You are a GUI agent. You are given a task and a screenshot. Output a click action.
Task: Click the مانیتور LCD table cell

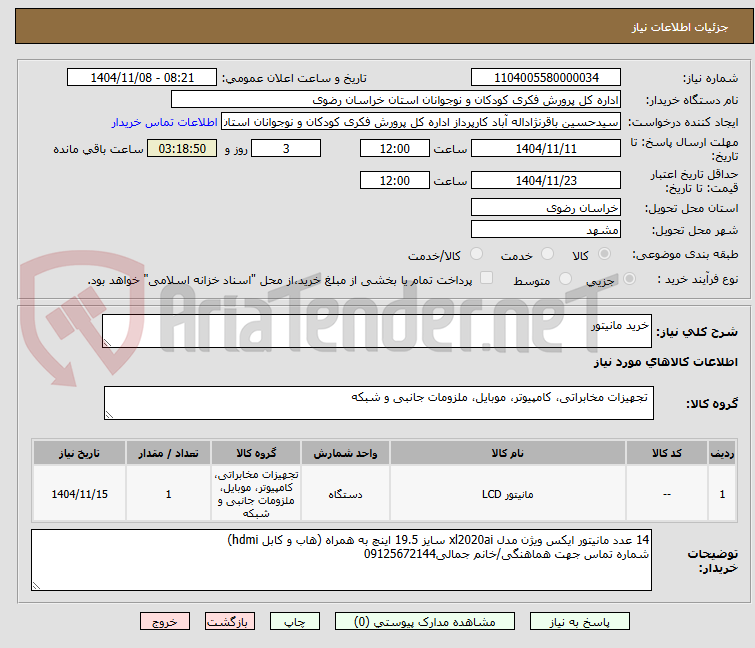pyautogui.click(x=508, y=494)
